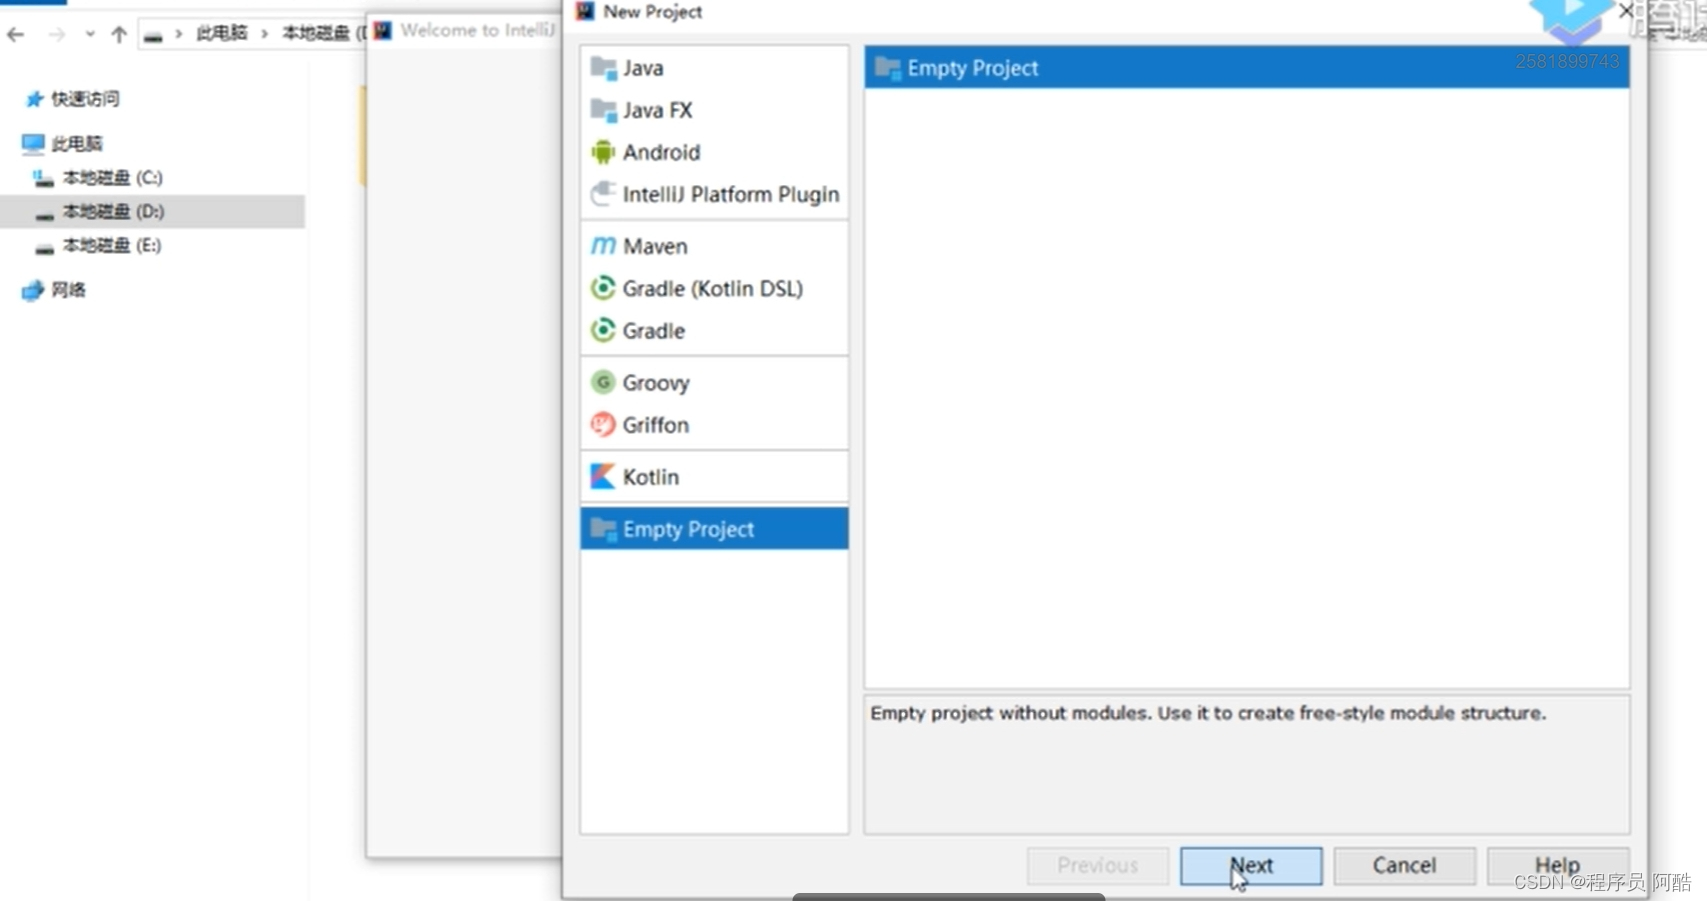Viewport: 1707px width, 901px height.
Task: Select the Kotlin K icon
Action: (x=602, y=477)
